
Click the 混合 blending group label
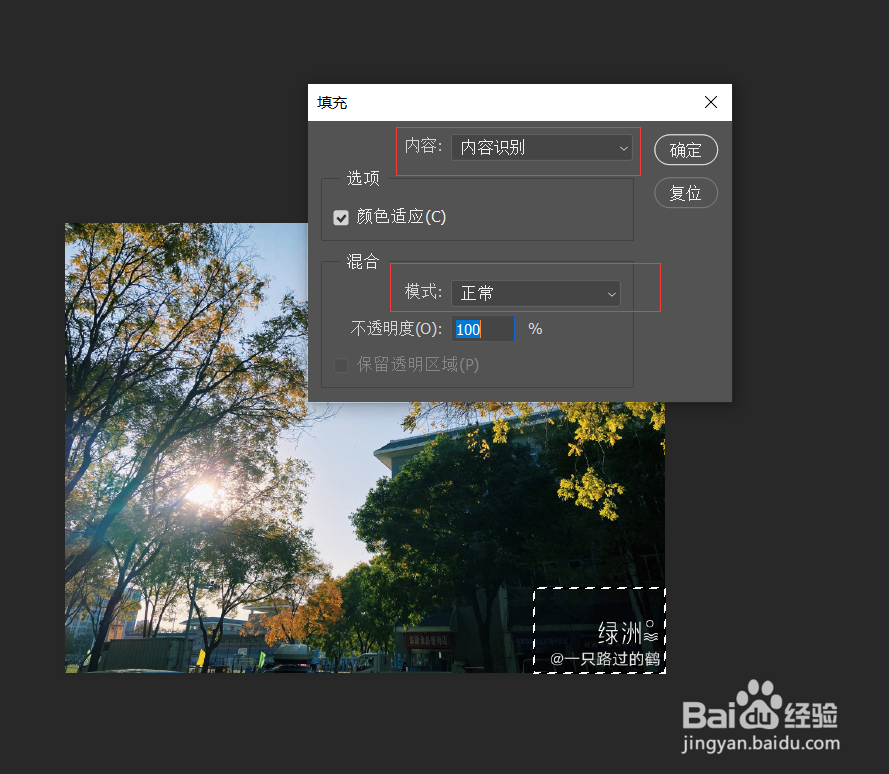coord(362,262)
